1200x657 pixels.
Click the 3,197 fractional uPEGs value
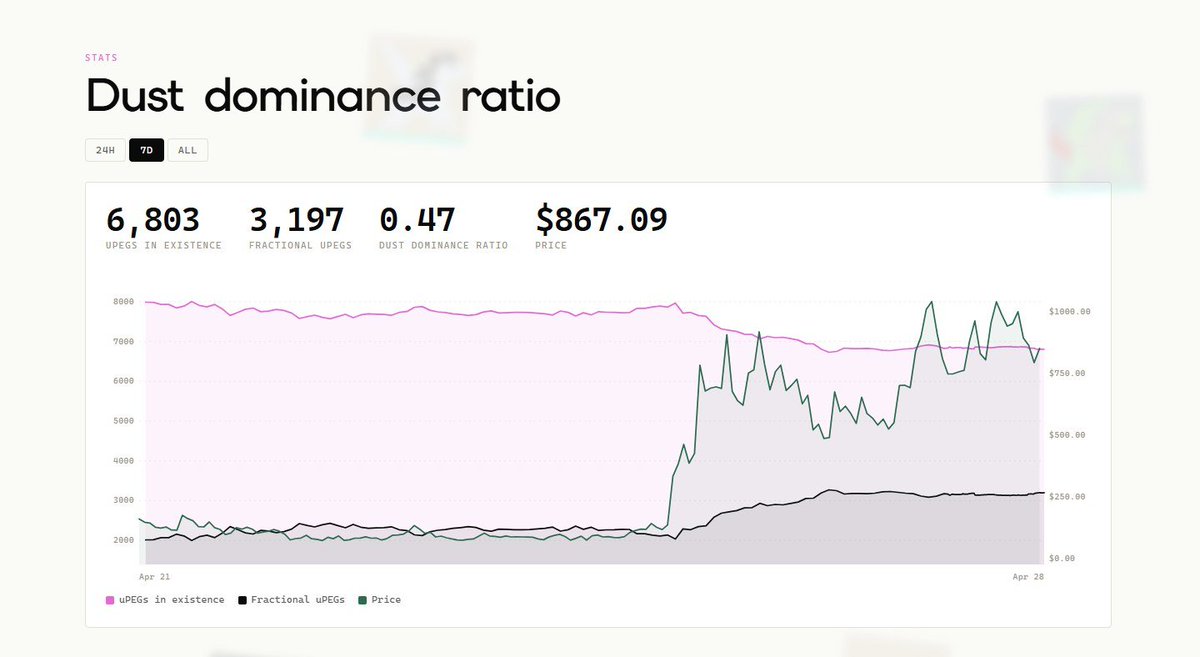(296, 220)
